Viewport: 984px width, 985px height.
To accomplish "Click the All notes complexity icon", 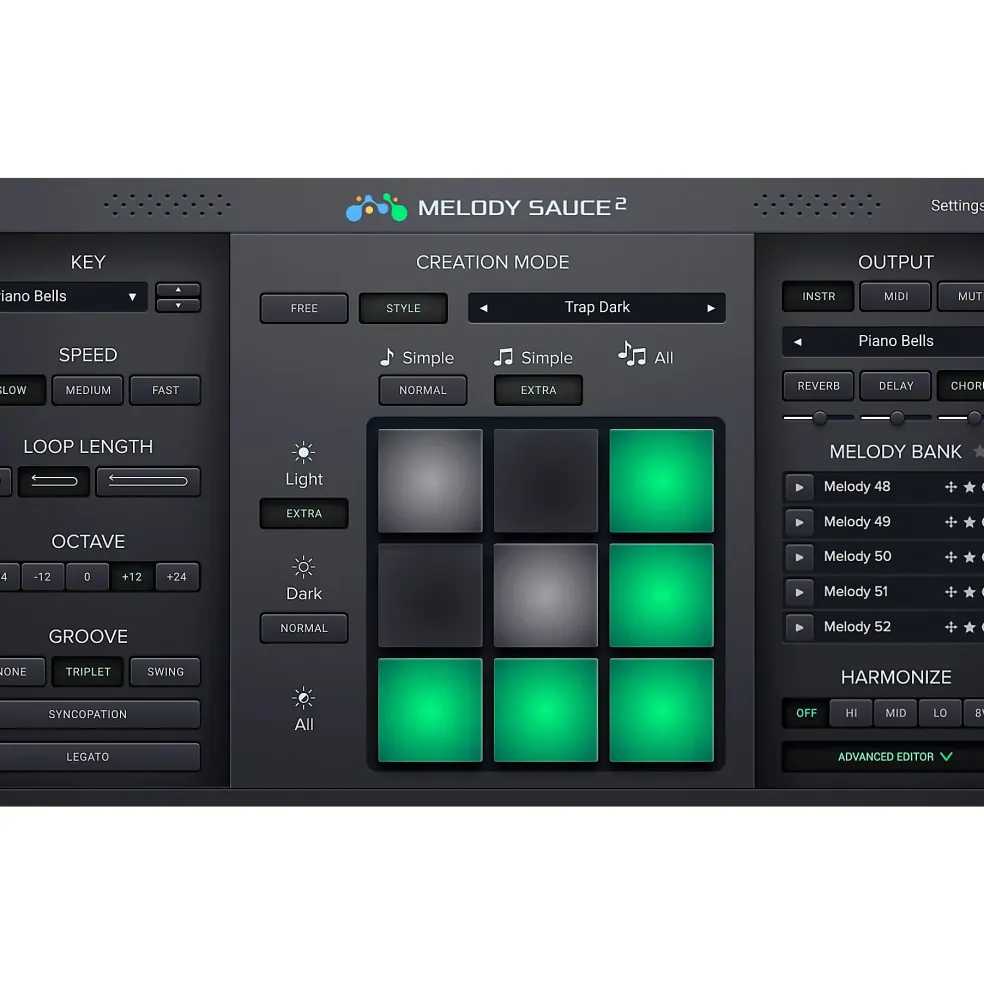I will pos(632,354).
